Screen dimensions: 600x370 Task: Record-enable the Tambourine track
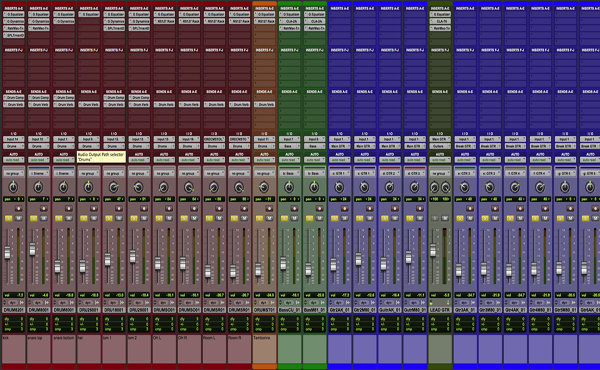tap(269, 209)
